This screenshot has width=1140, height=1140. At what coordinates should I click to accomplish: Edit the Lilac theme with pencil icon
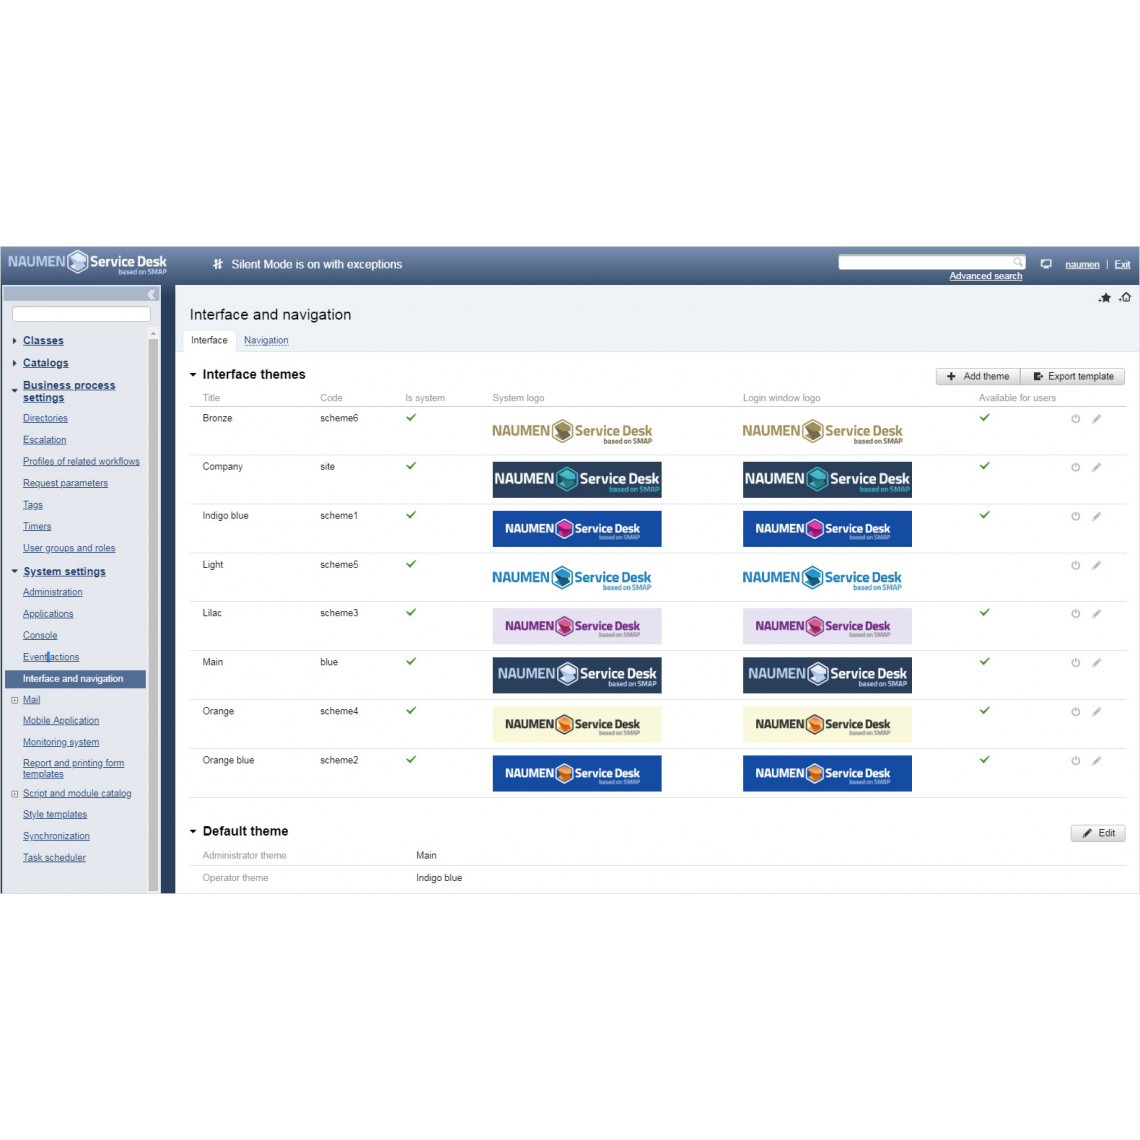(1096, 614)
